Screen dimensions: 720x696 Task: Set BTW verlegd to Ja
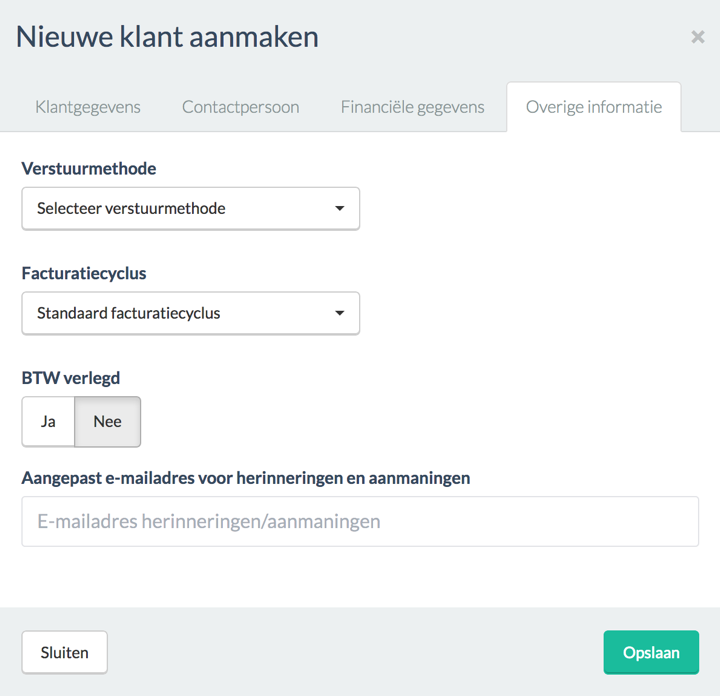point(48,422)
